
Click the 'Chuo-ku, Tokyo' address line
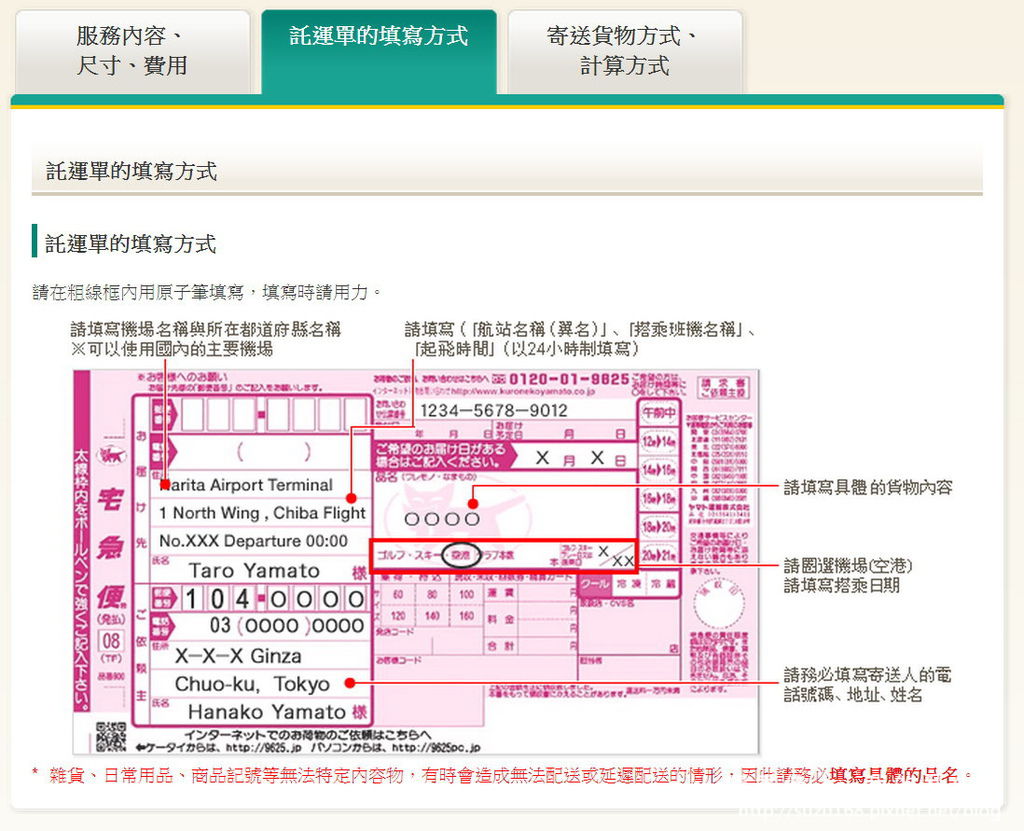pos(253,684)
